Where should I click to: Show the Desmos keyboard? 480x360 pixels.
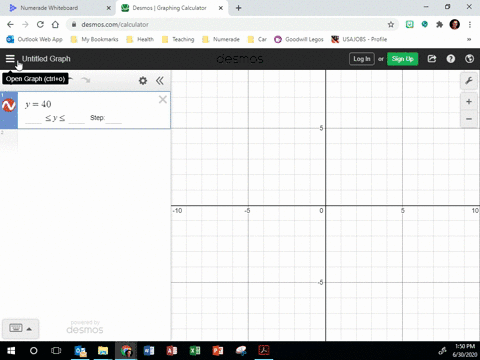tap(16, 328)
